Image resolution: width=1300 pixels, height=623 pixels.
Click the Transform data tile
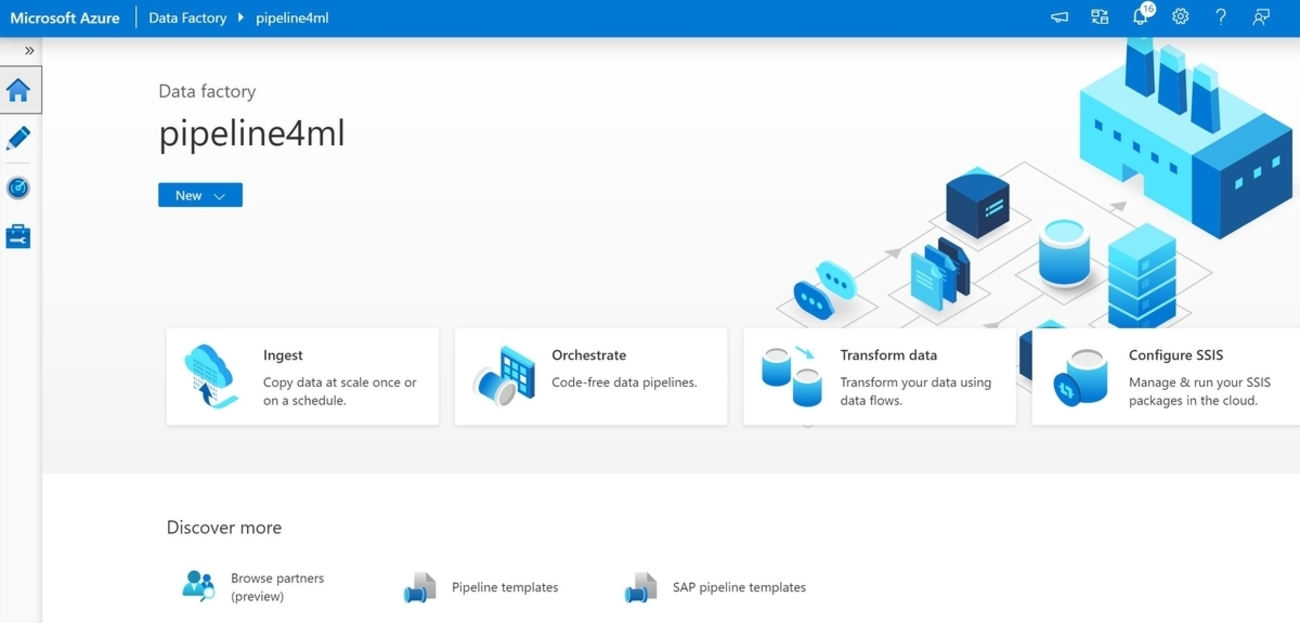click(x=879, y=376)
